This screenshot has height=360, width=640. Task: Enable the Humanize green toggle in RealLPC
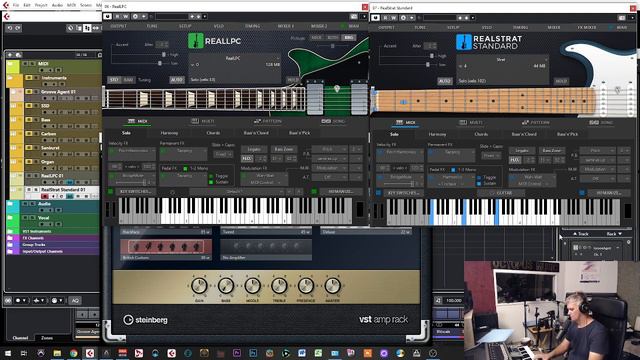[314, 191]
